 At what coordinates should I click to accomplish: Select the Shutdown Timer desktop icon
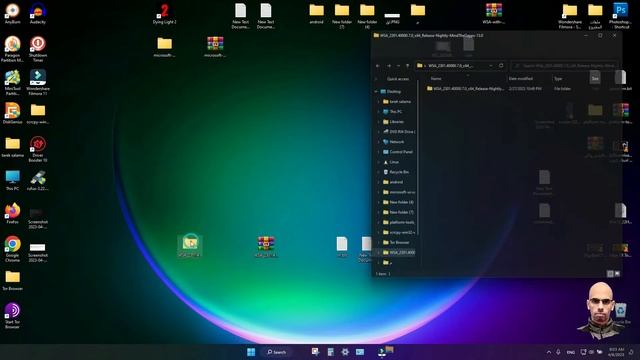38,49
